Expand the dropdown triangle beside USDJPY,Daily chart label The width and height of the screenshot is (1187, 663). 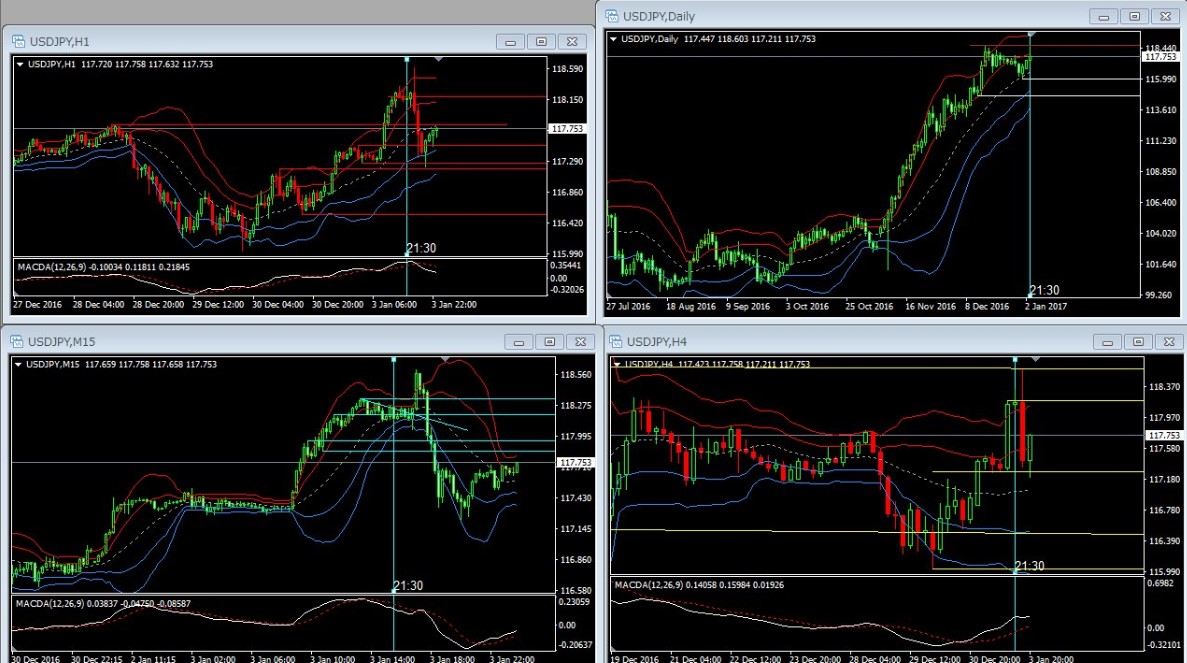[613, 39]
